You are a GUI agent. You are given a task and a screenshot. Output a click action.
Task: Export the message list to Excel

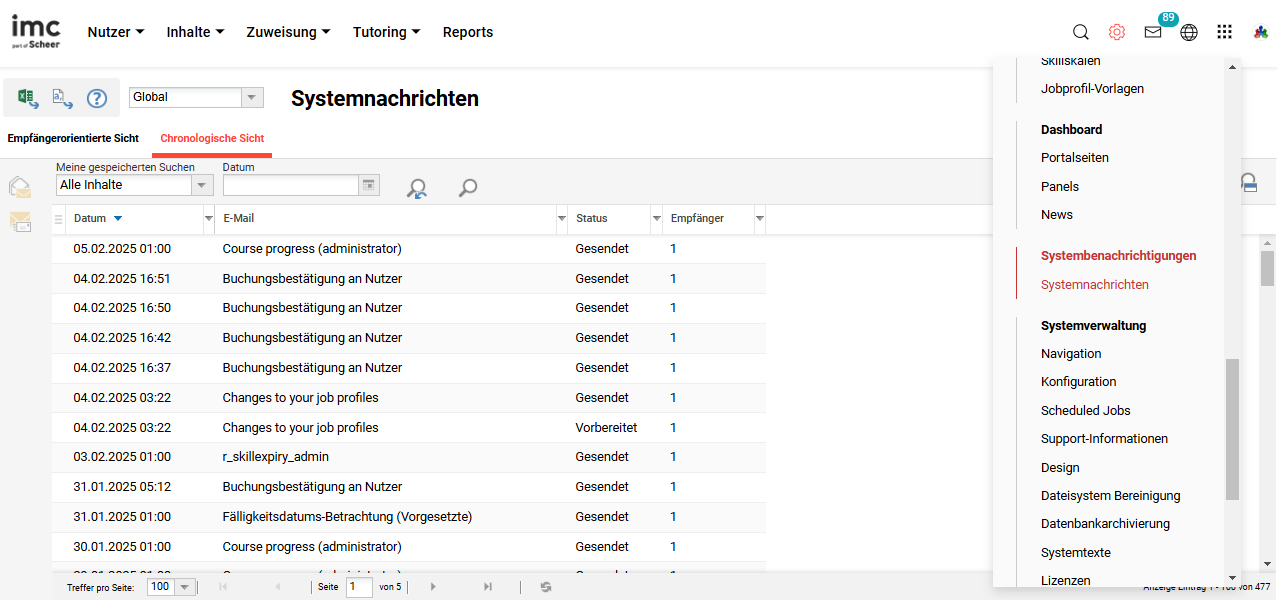pos(27,98)
